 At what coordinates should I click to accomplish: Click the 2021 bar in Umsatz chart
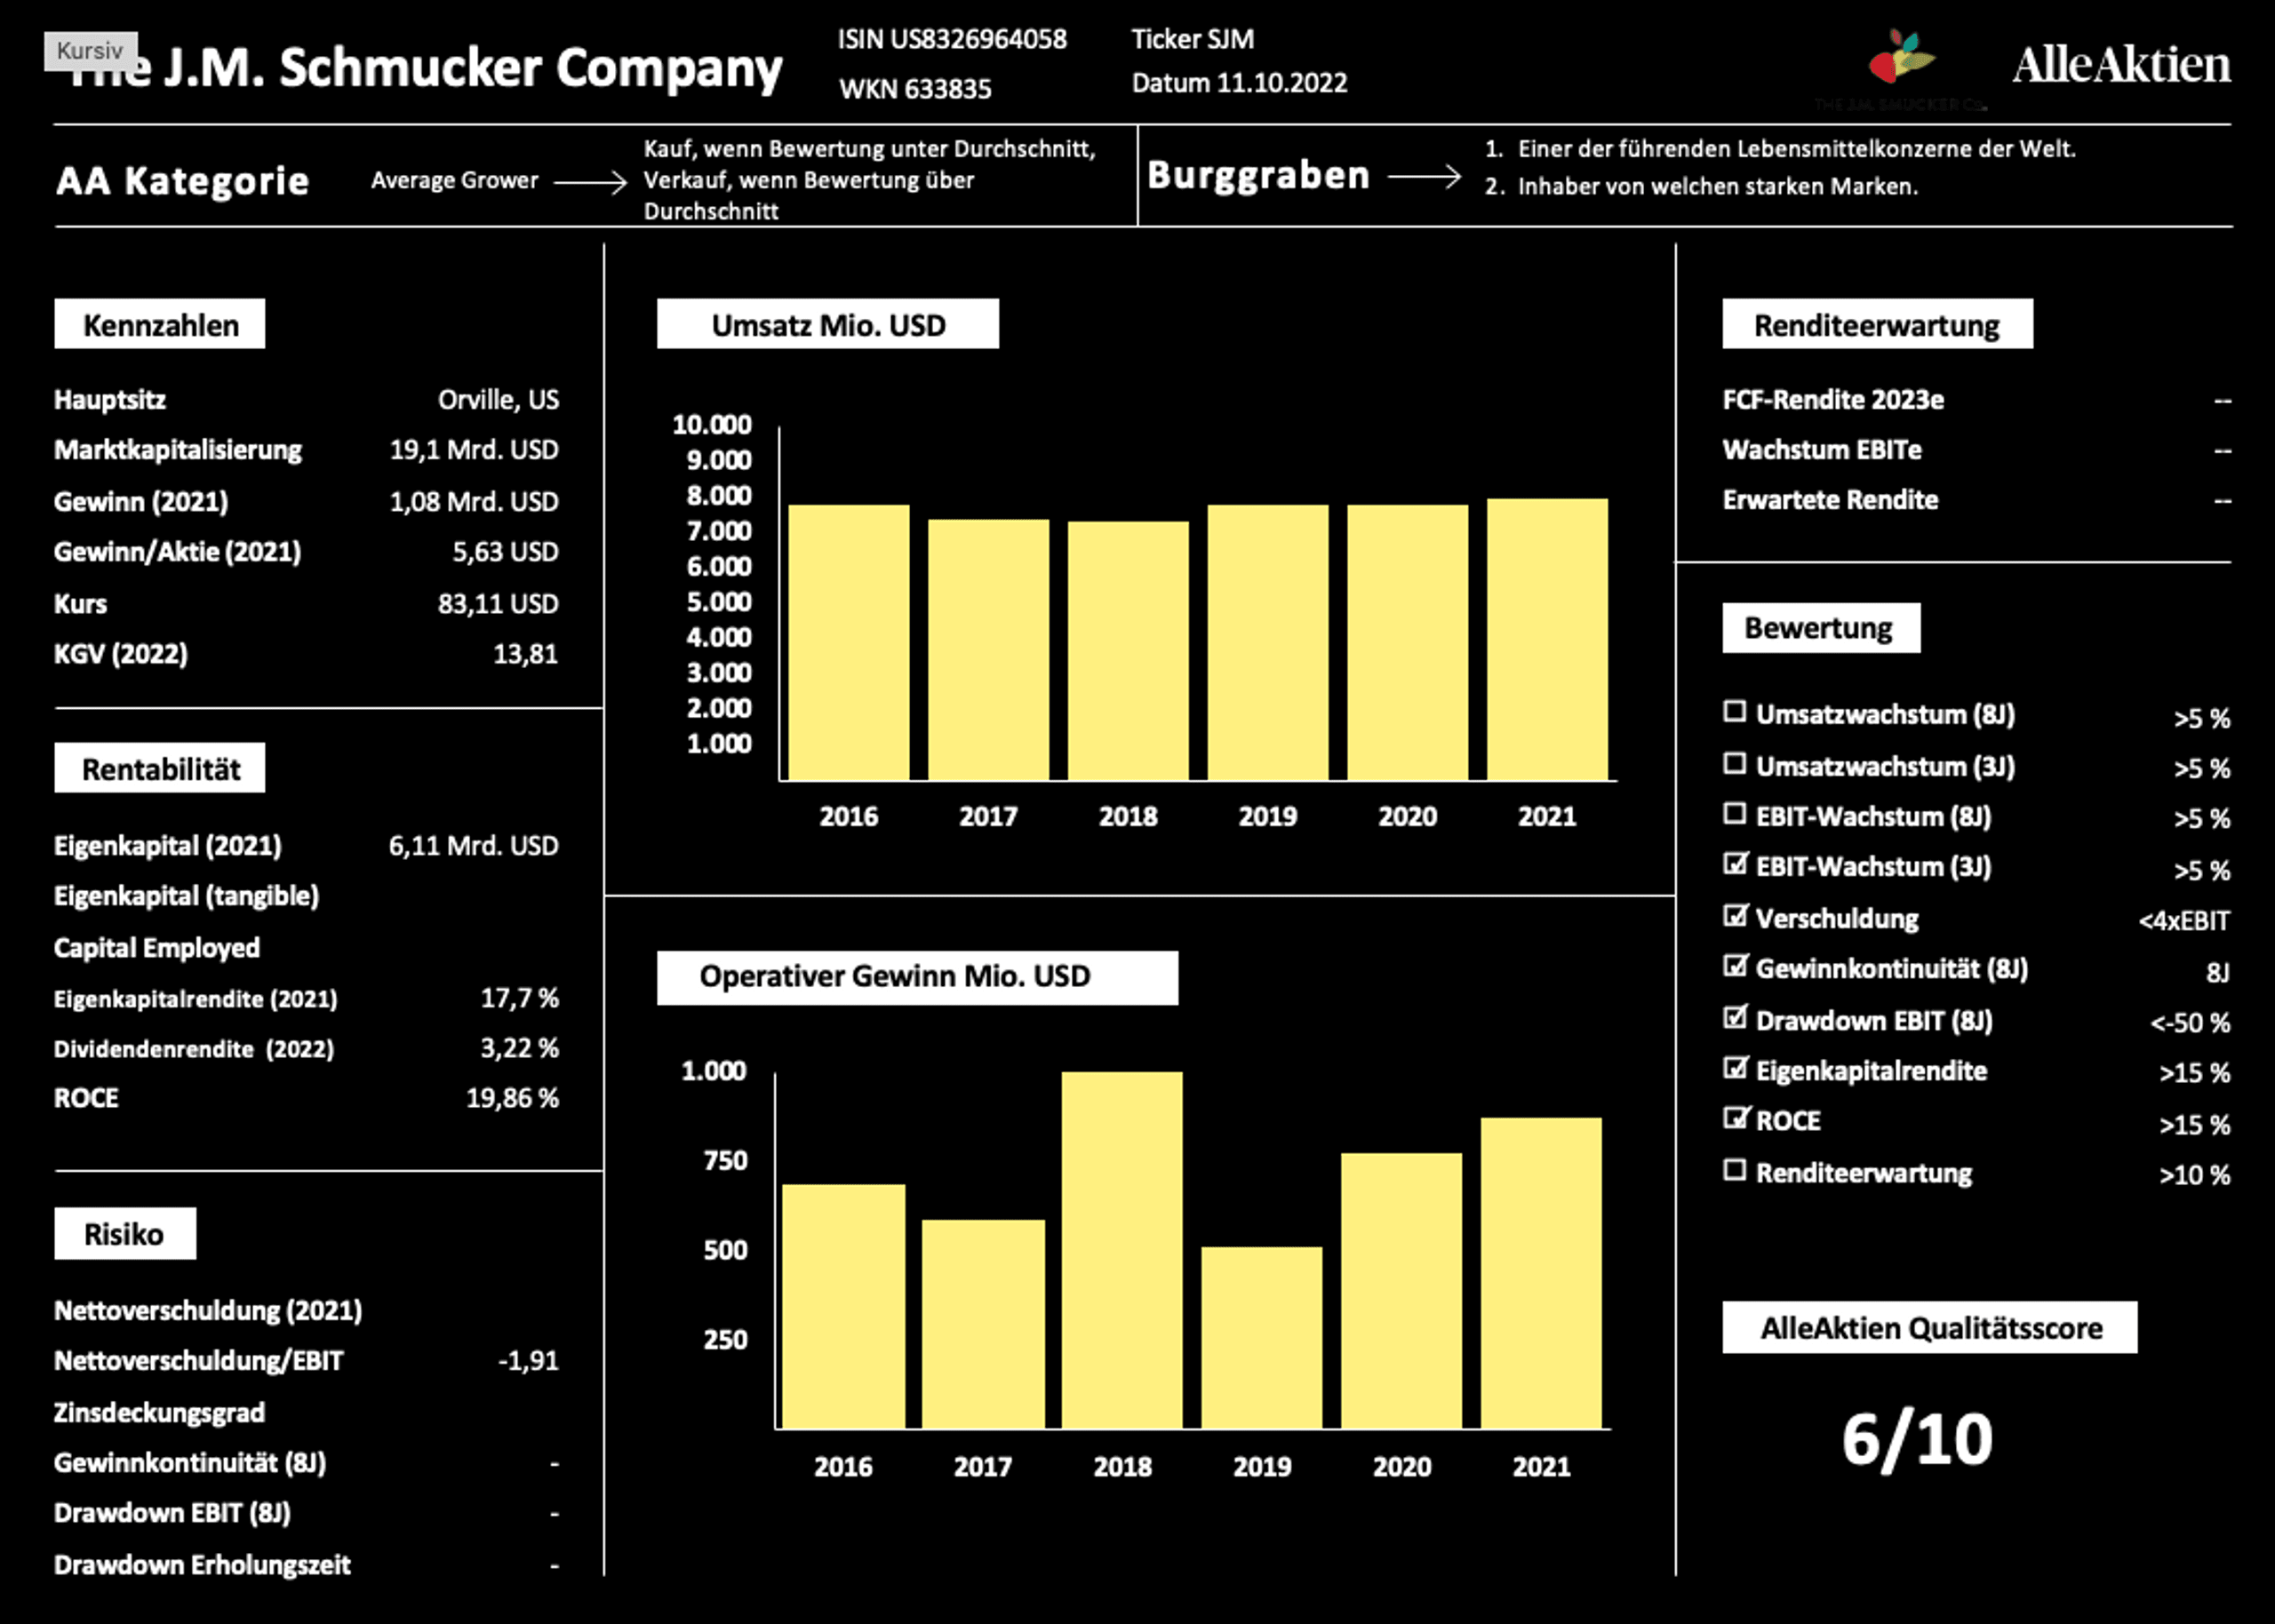(x=1547, y=639)
